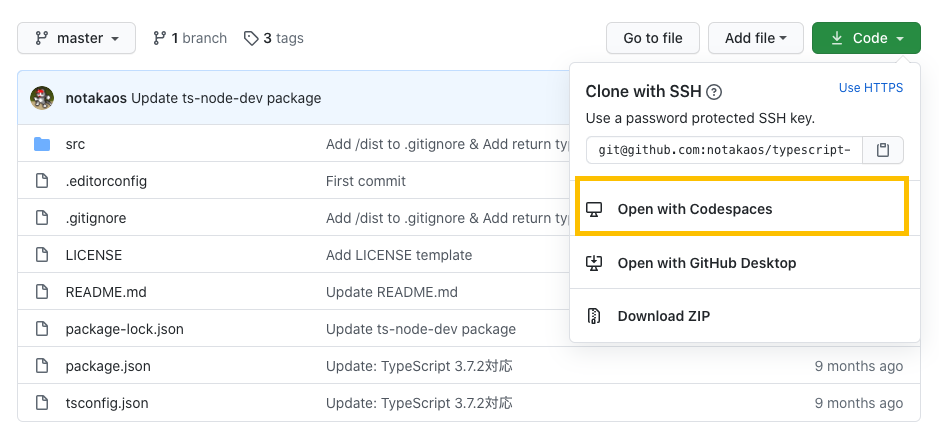939x430 pixels.
Task: Click the branch icon inside the master button
Action: 41,38
